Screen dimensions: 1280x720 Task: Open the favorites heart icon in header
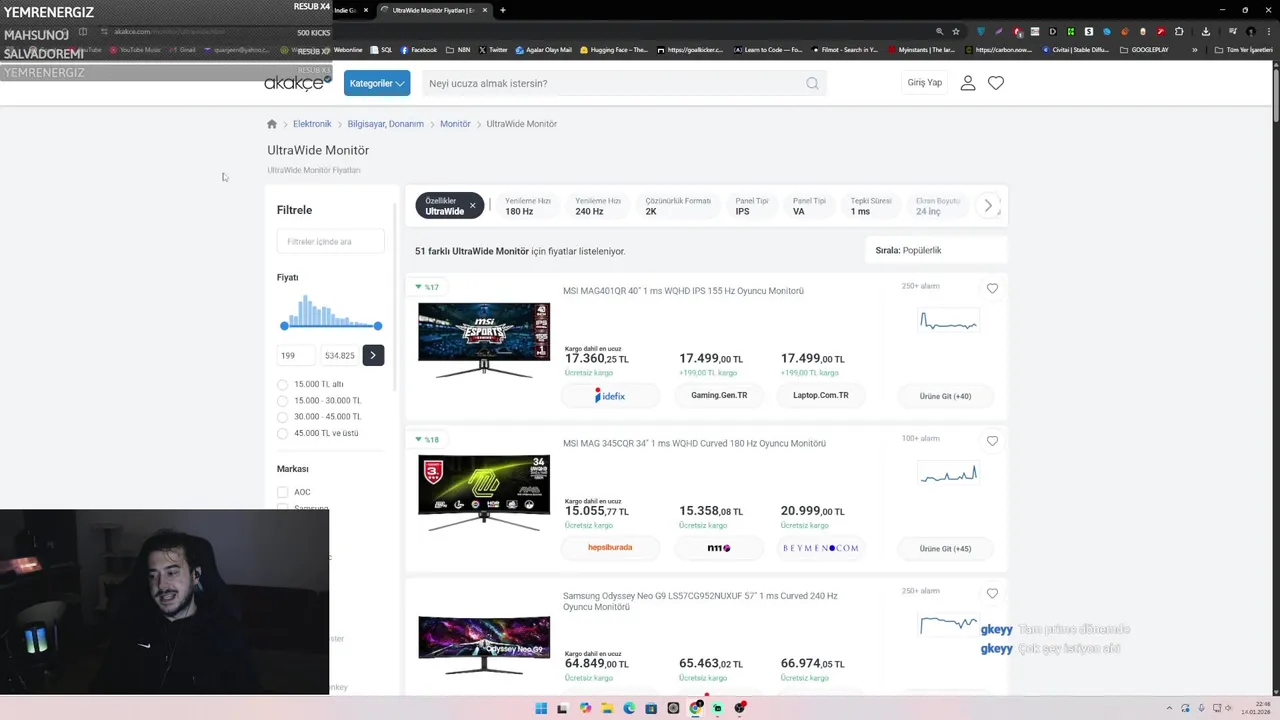coord(996,83)
